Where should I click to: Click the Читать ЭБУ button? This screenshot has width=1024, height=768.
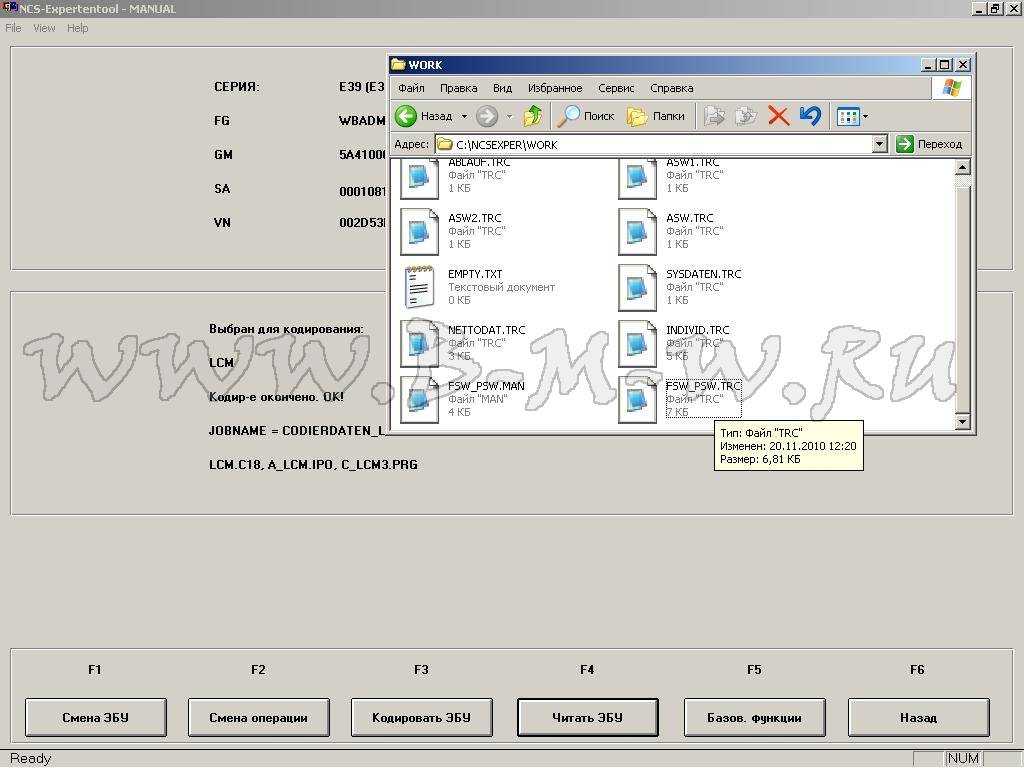(x=588, y=718)
